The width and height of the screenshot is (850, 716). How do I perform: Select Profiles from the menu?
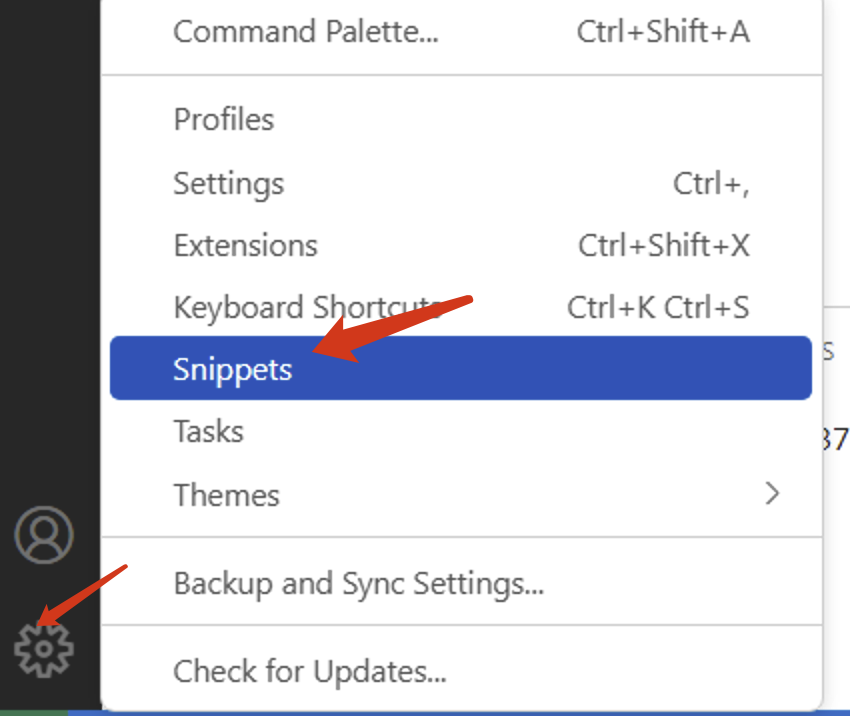click(x=461, y=119)
